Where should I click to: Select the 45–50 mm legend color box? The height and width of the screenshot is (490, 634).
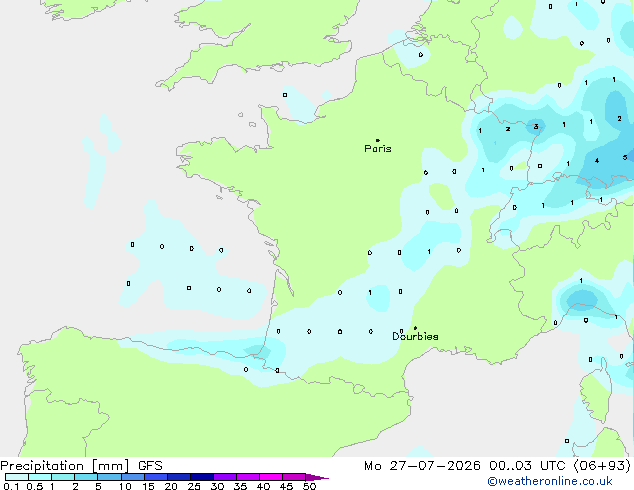(294, 477)
